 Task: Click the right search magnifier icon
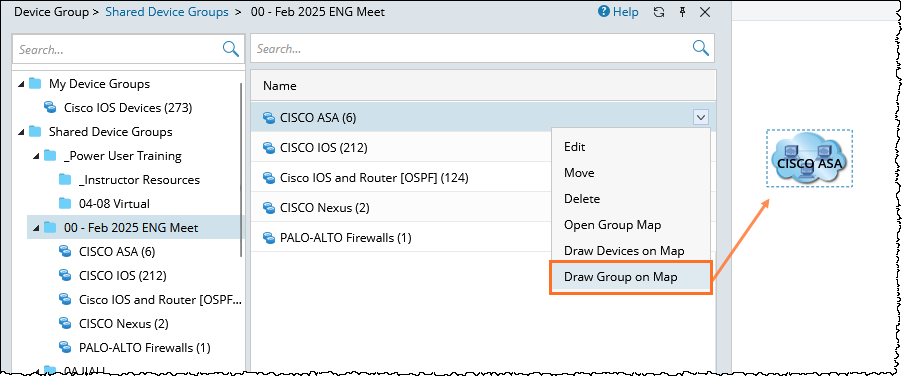point(700,48)
